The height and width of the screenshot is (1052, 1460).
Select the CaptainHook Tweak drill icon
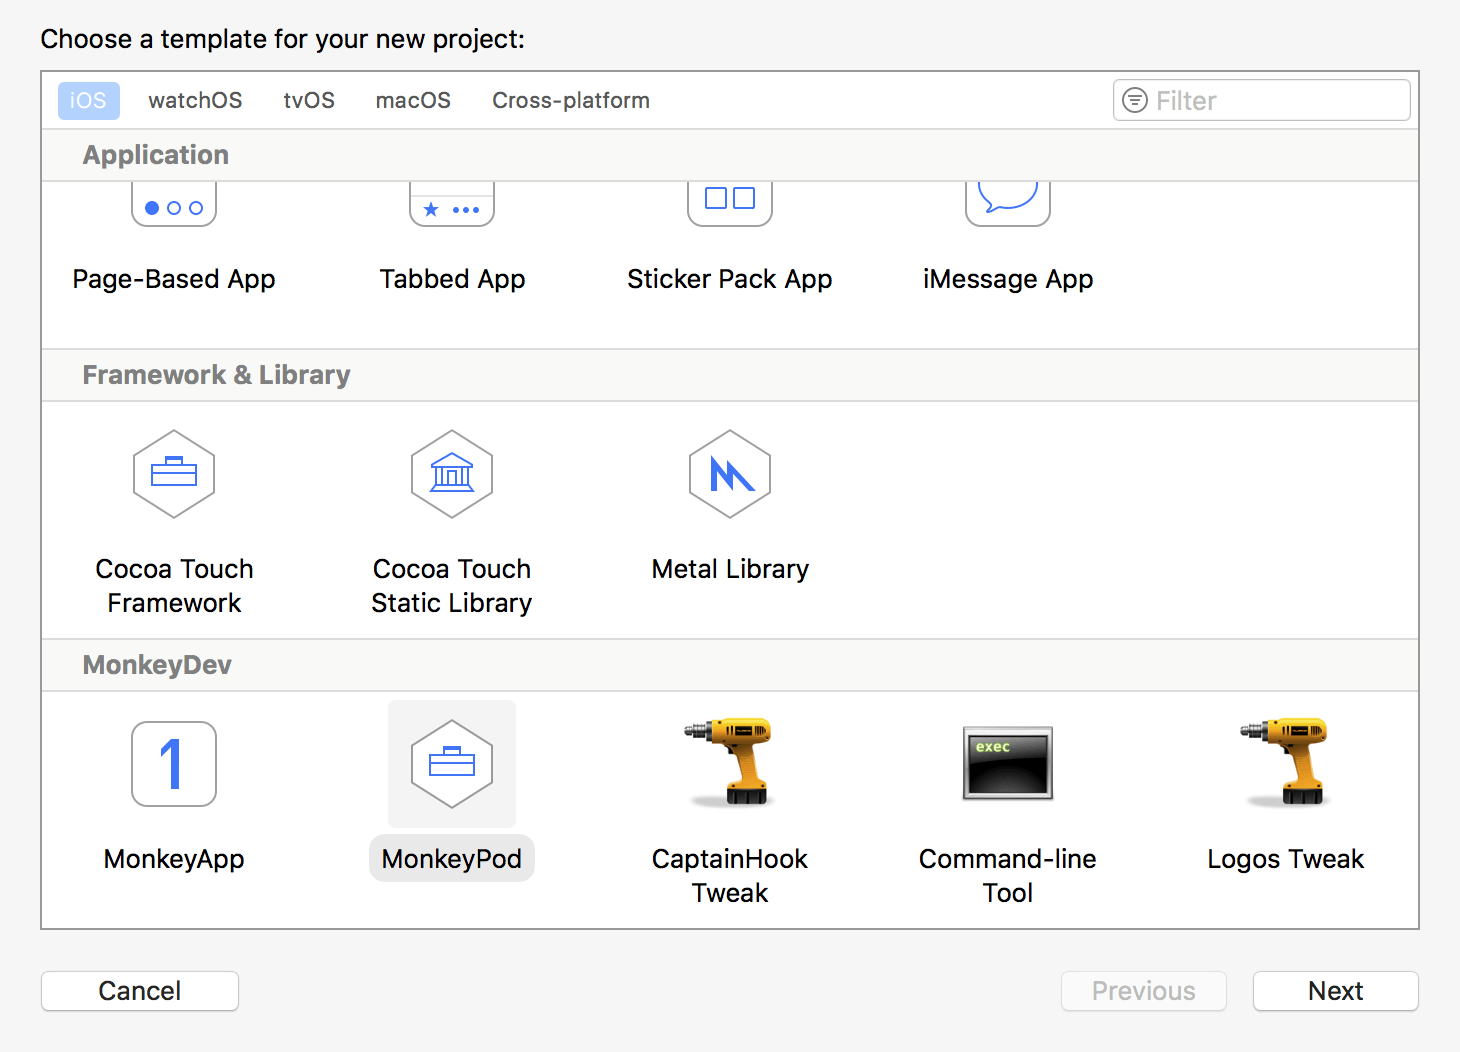[730, 762]
